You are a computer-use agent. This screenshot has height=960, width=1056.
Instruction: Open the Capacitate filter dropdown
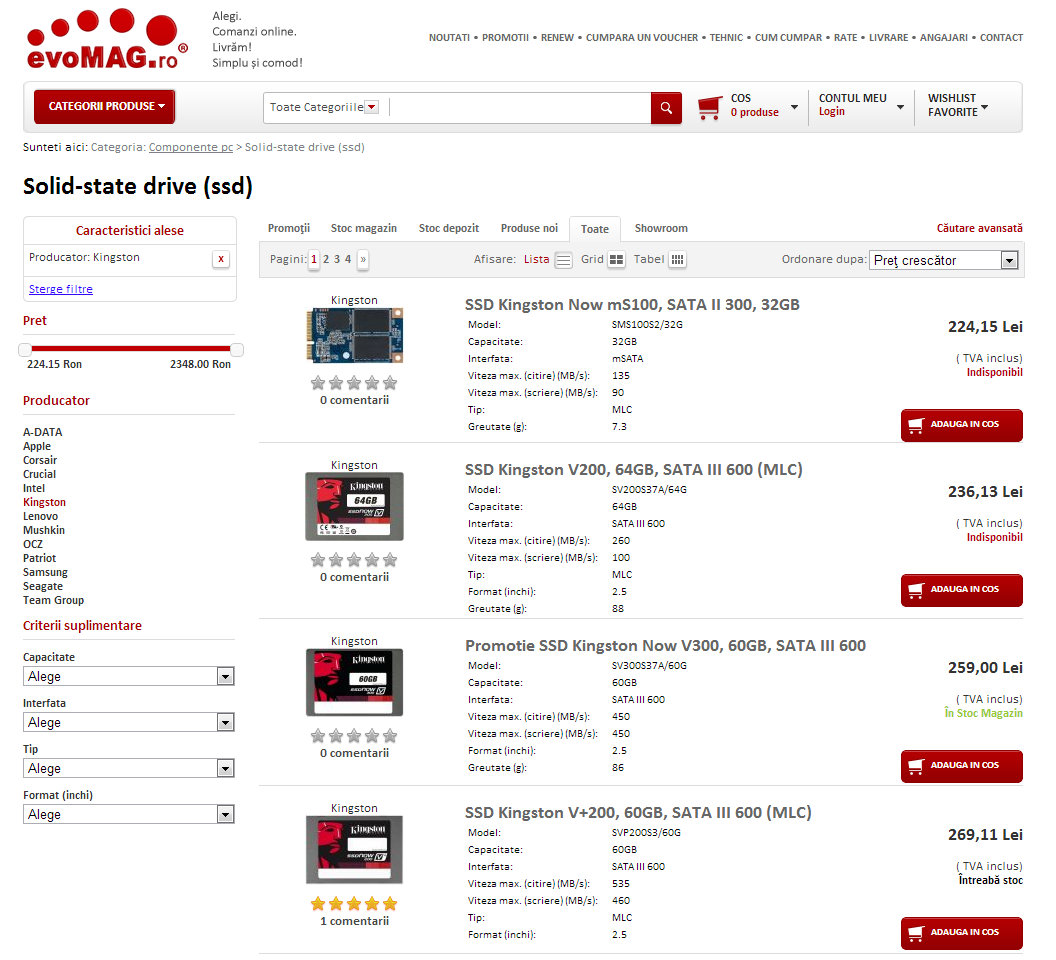click(x=129, y=676)
